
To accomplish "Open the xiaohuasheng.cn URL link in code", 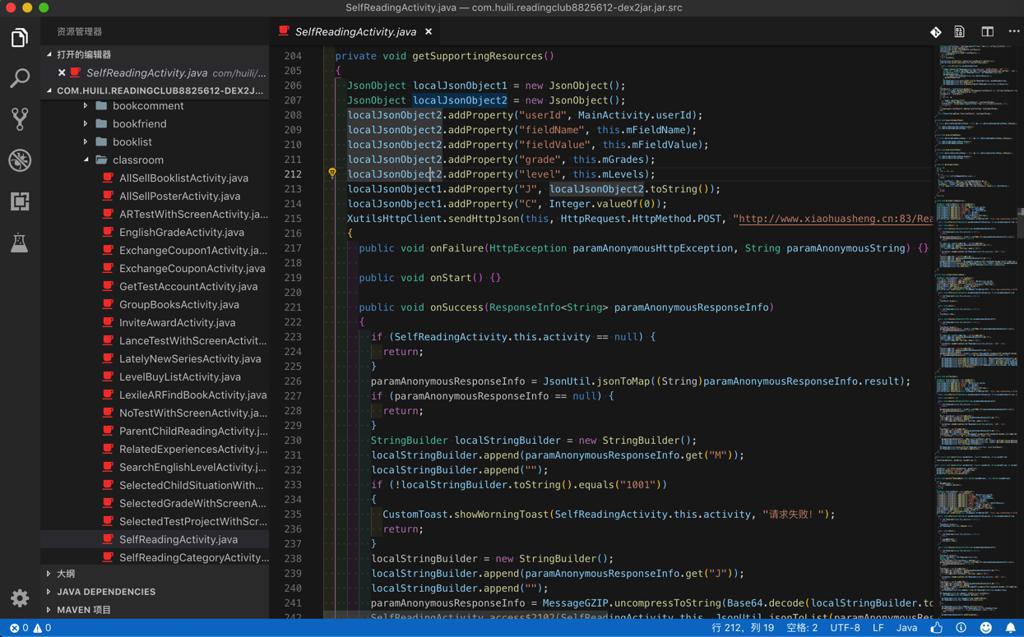I will coord(835,218).
